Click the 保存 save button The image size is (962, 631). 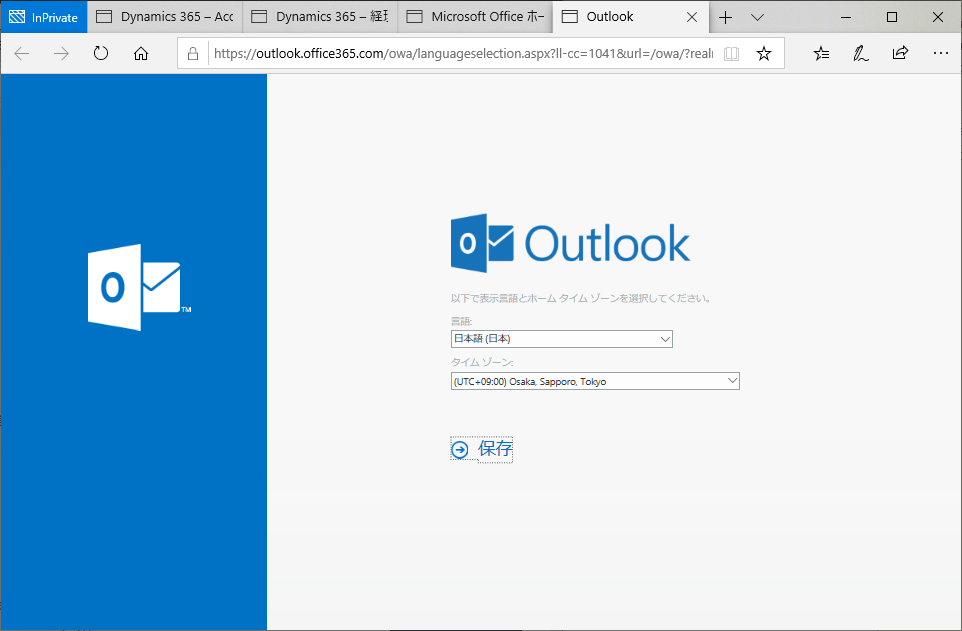coord(482,449)
